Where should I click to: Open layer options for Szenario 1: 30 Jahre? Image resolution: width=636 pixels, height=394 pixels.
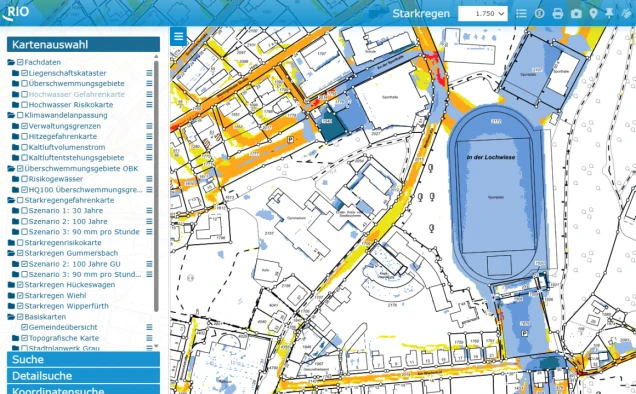pyautogui.click(x=149, y=211)
